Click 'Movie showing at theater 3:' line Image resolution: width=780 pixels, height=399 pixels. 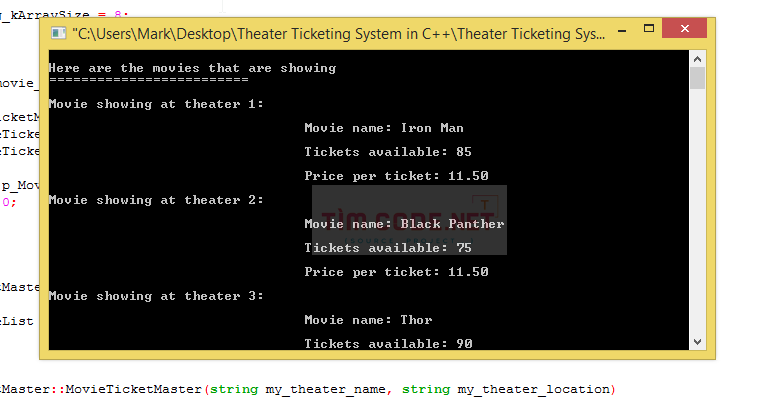(156, 296)
